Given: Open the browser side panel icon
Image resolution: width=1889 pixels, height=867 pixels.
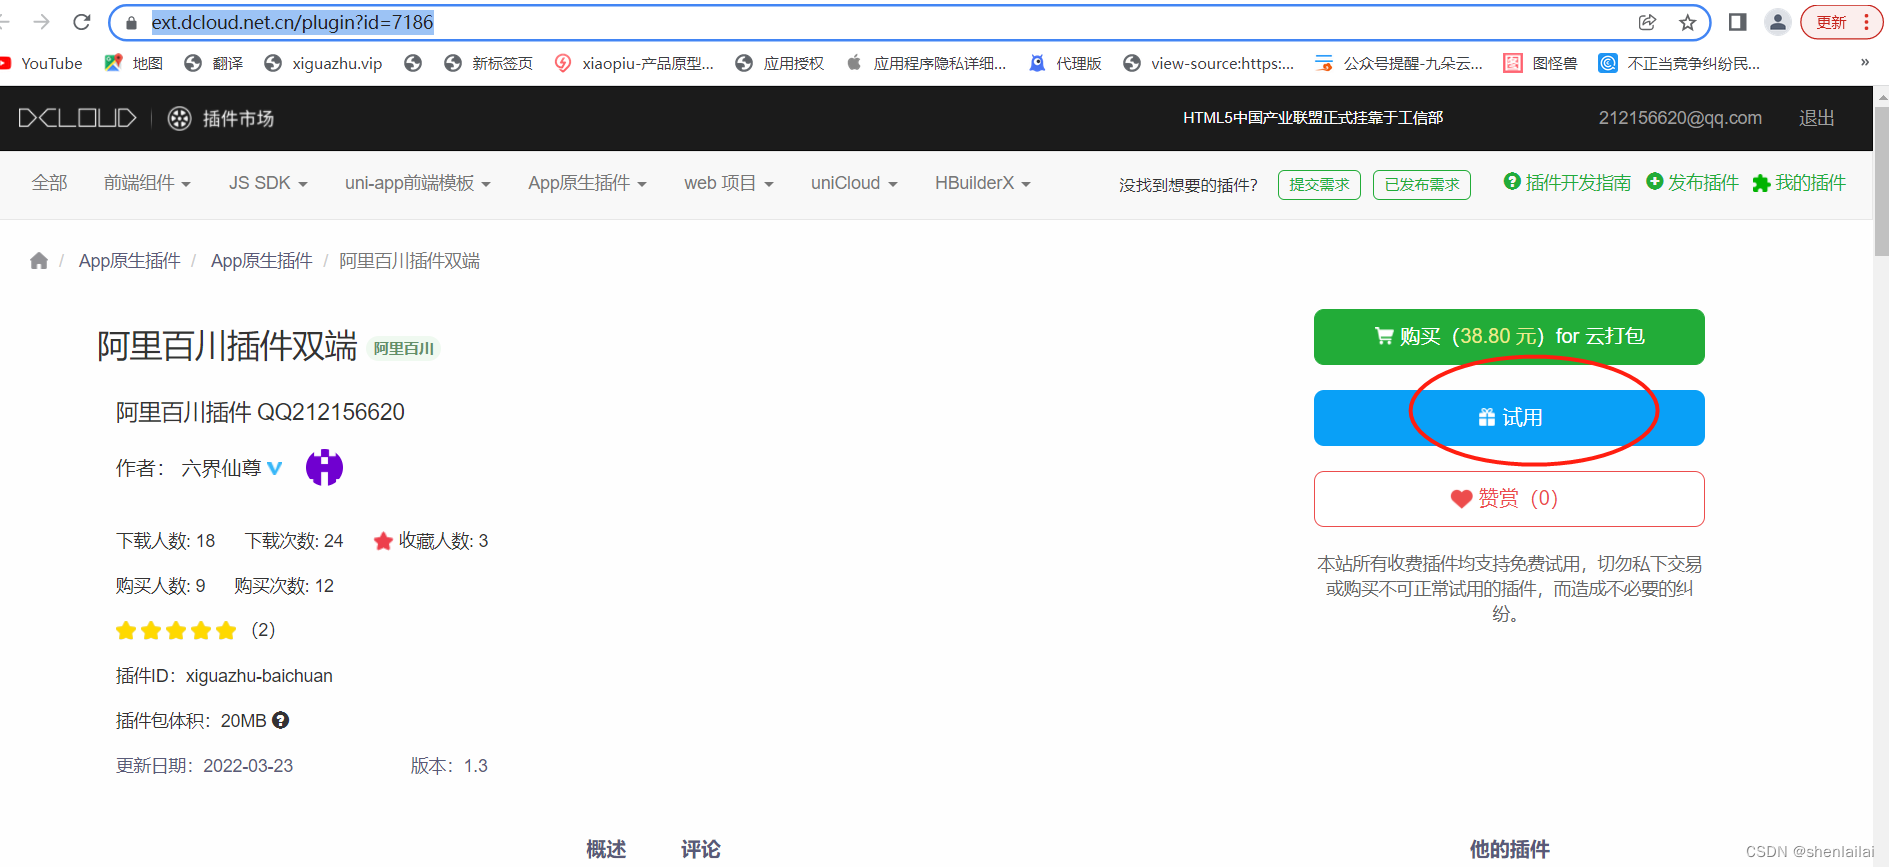Looking at the screenshot, I should click(x=1738, y=22).
